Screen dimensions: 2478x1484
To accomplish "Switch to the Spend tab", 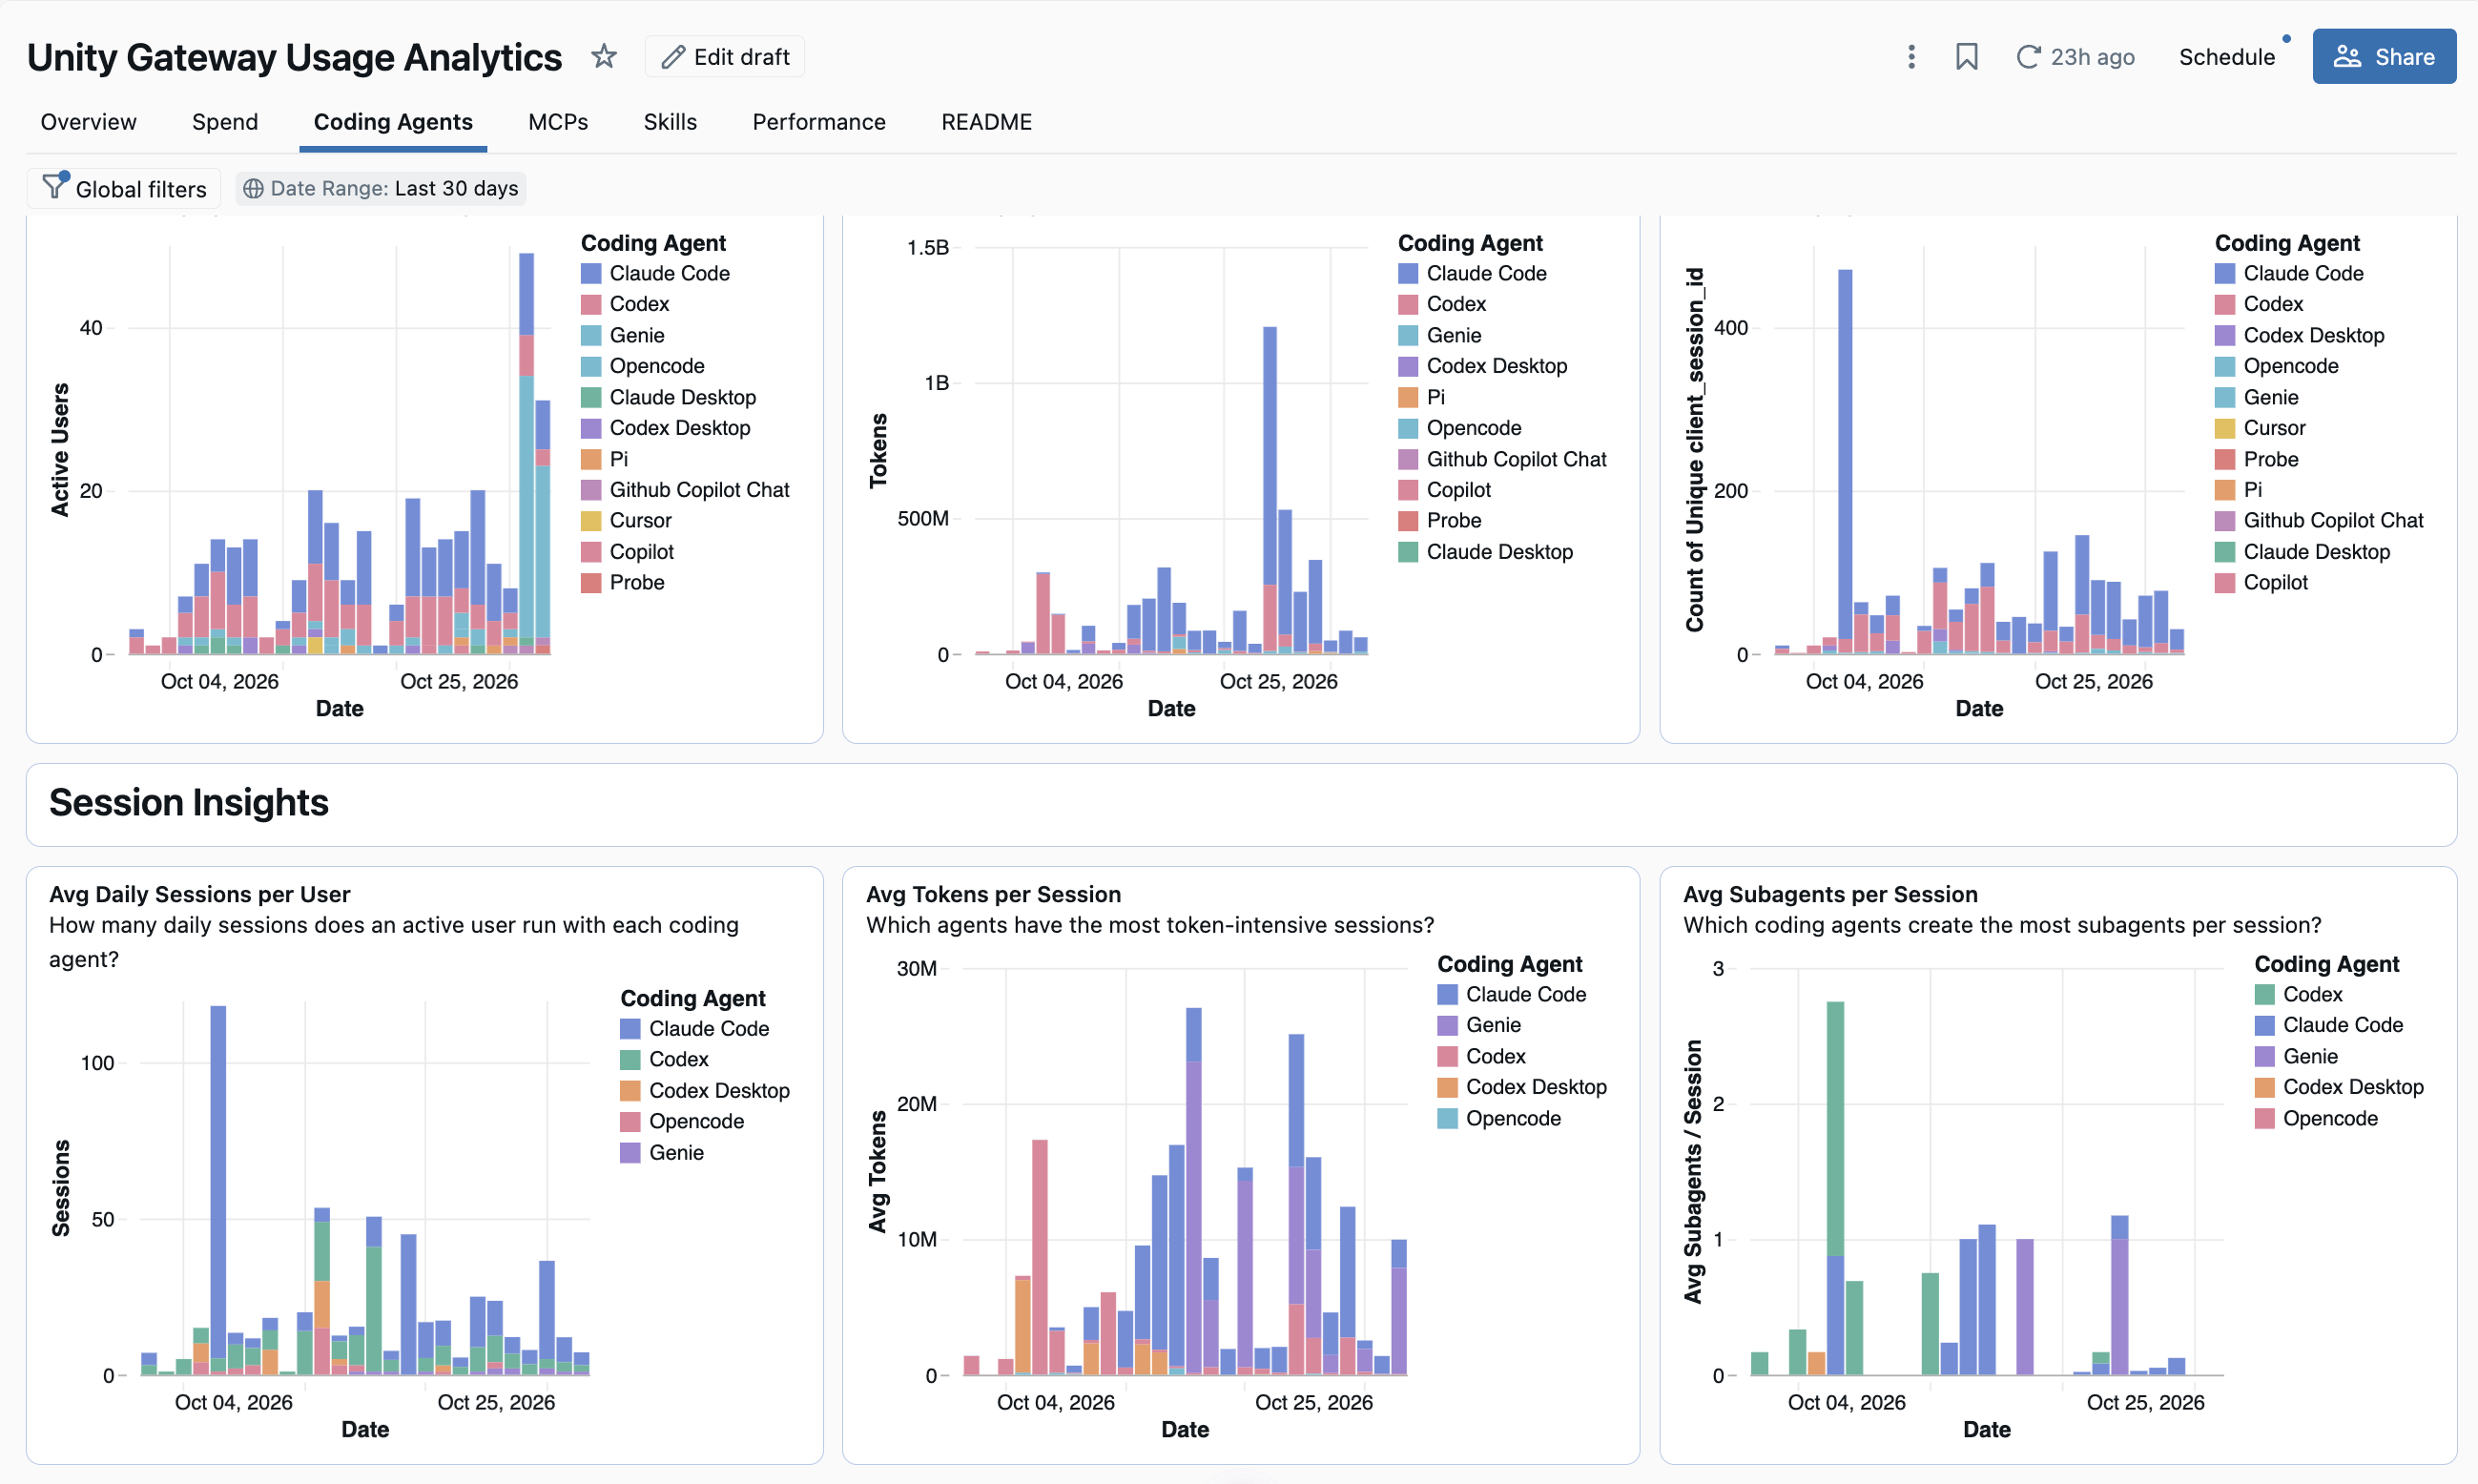I will [225, 122].
